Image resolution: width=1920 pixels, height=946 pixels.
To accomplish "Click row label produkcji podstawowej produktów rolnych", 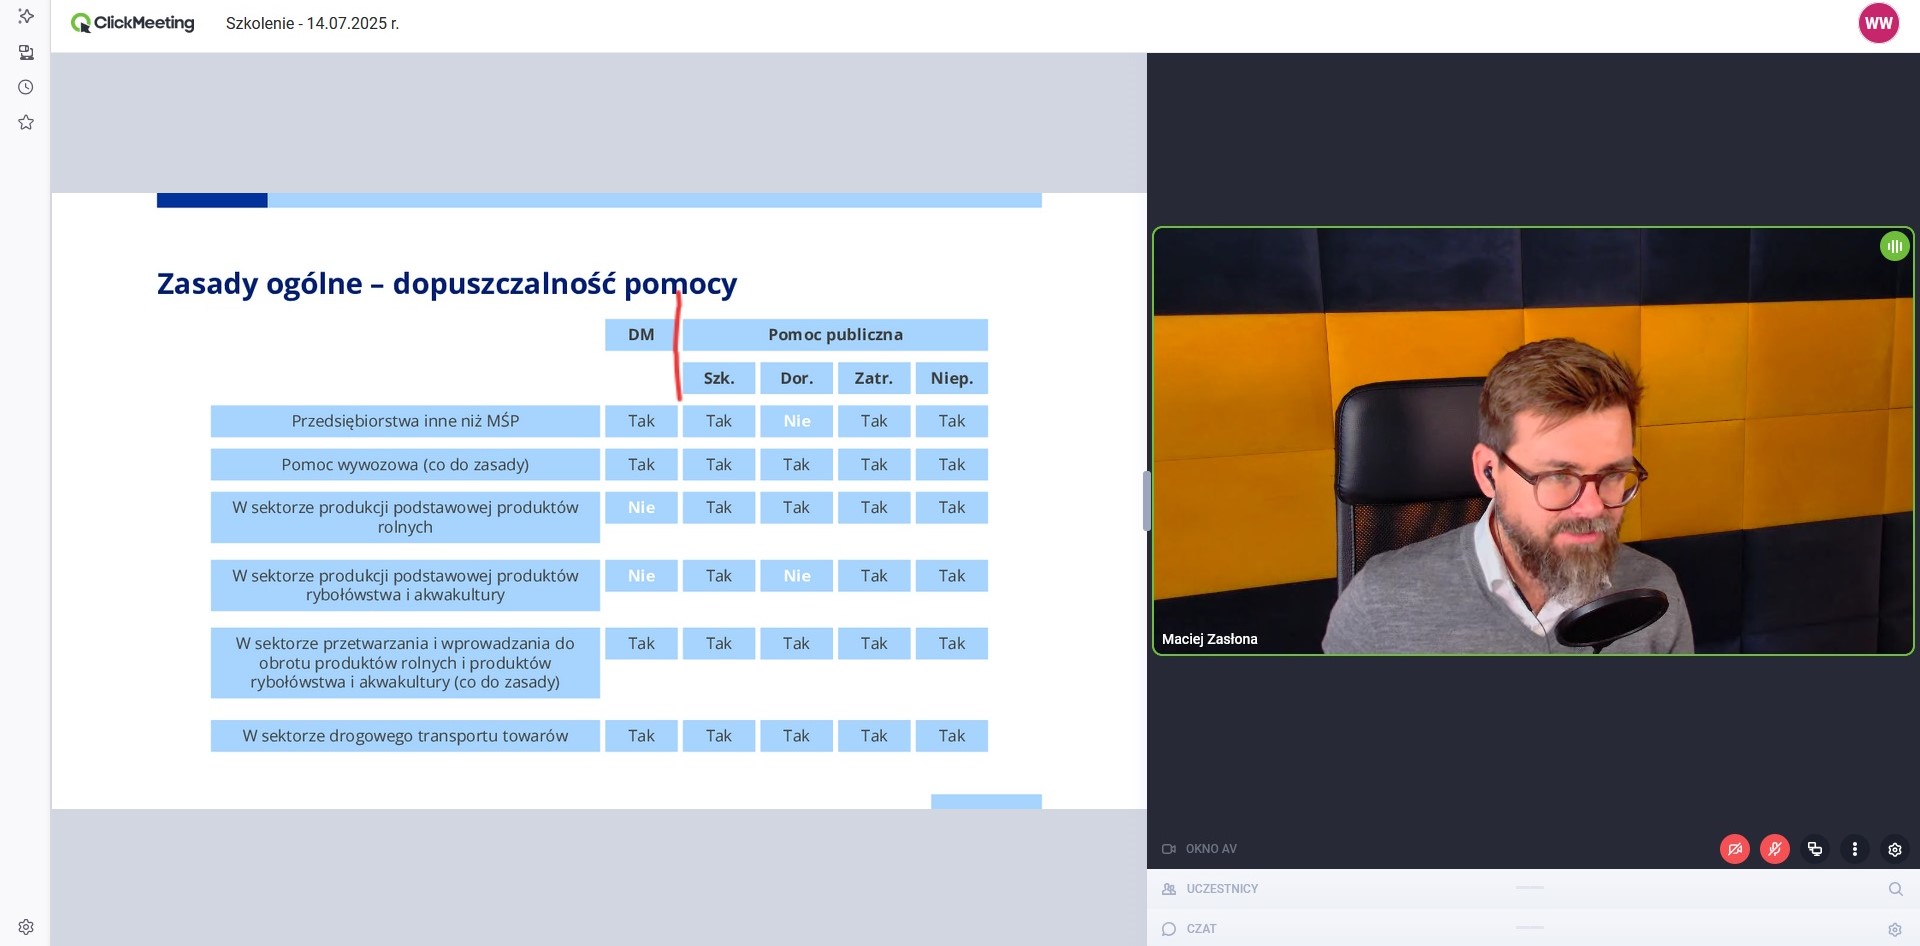I will point(405,517).
